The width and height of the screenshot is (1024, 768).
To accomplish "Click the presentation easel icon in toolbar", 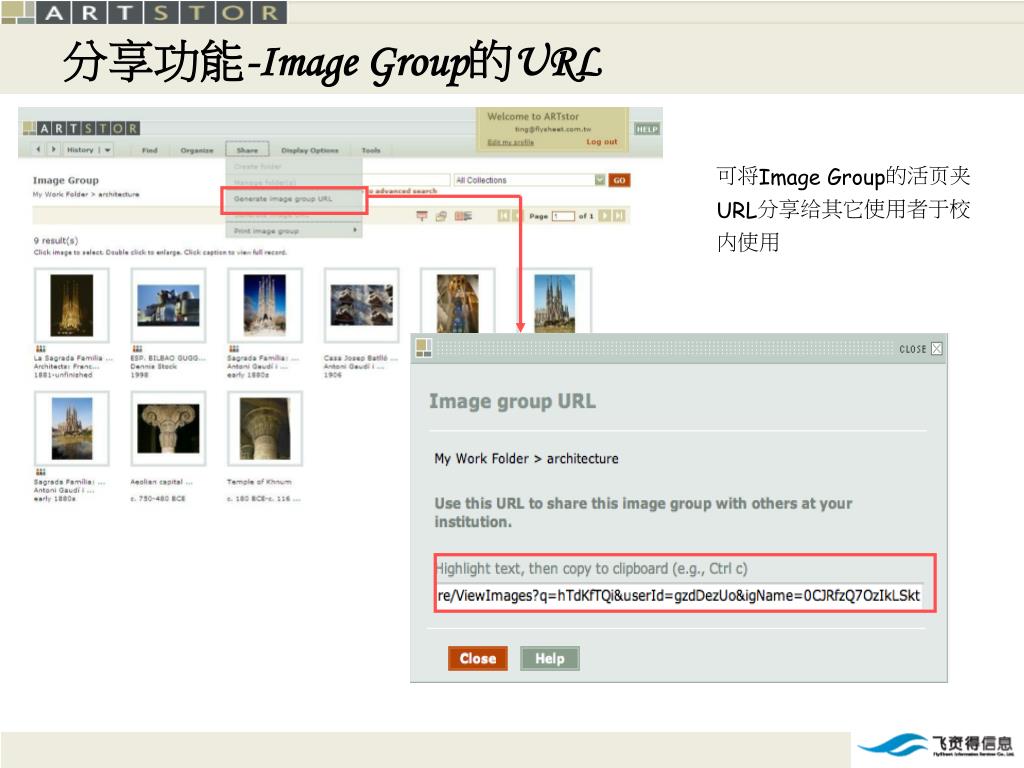I will coord(422,216).
